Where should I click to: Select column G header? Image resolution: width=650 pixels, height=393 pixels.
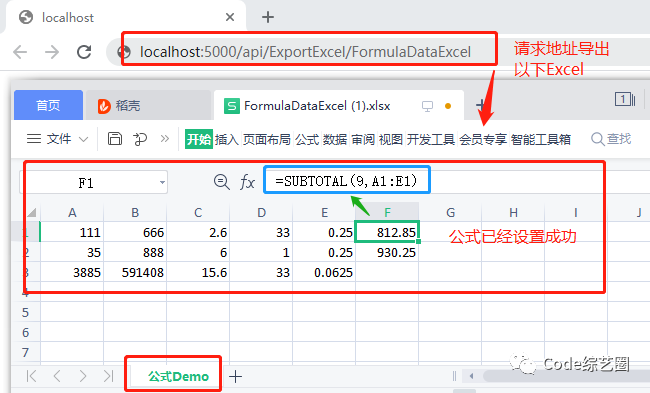[x=450, y=213]
